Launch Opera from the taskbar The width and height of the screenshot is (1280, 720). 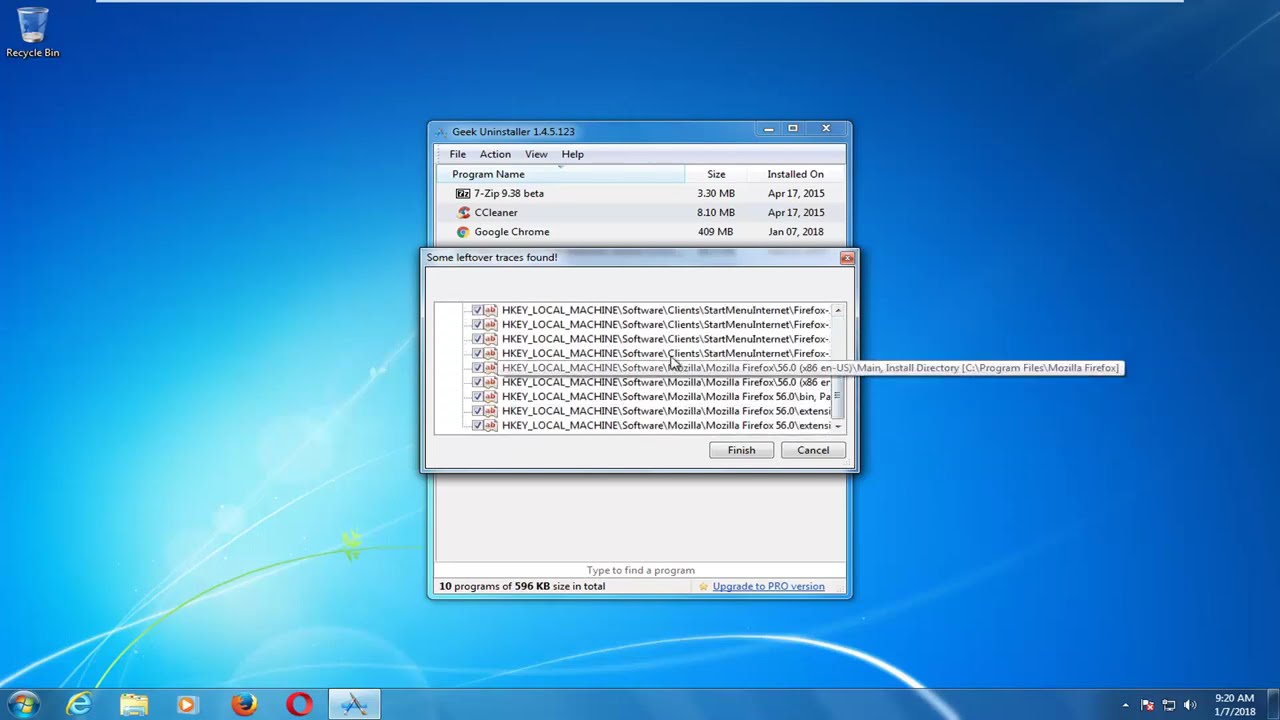[299, 704]
